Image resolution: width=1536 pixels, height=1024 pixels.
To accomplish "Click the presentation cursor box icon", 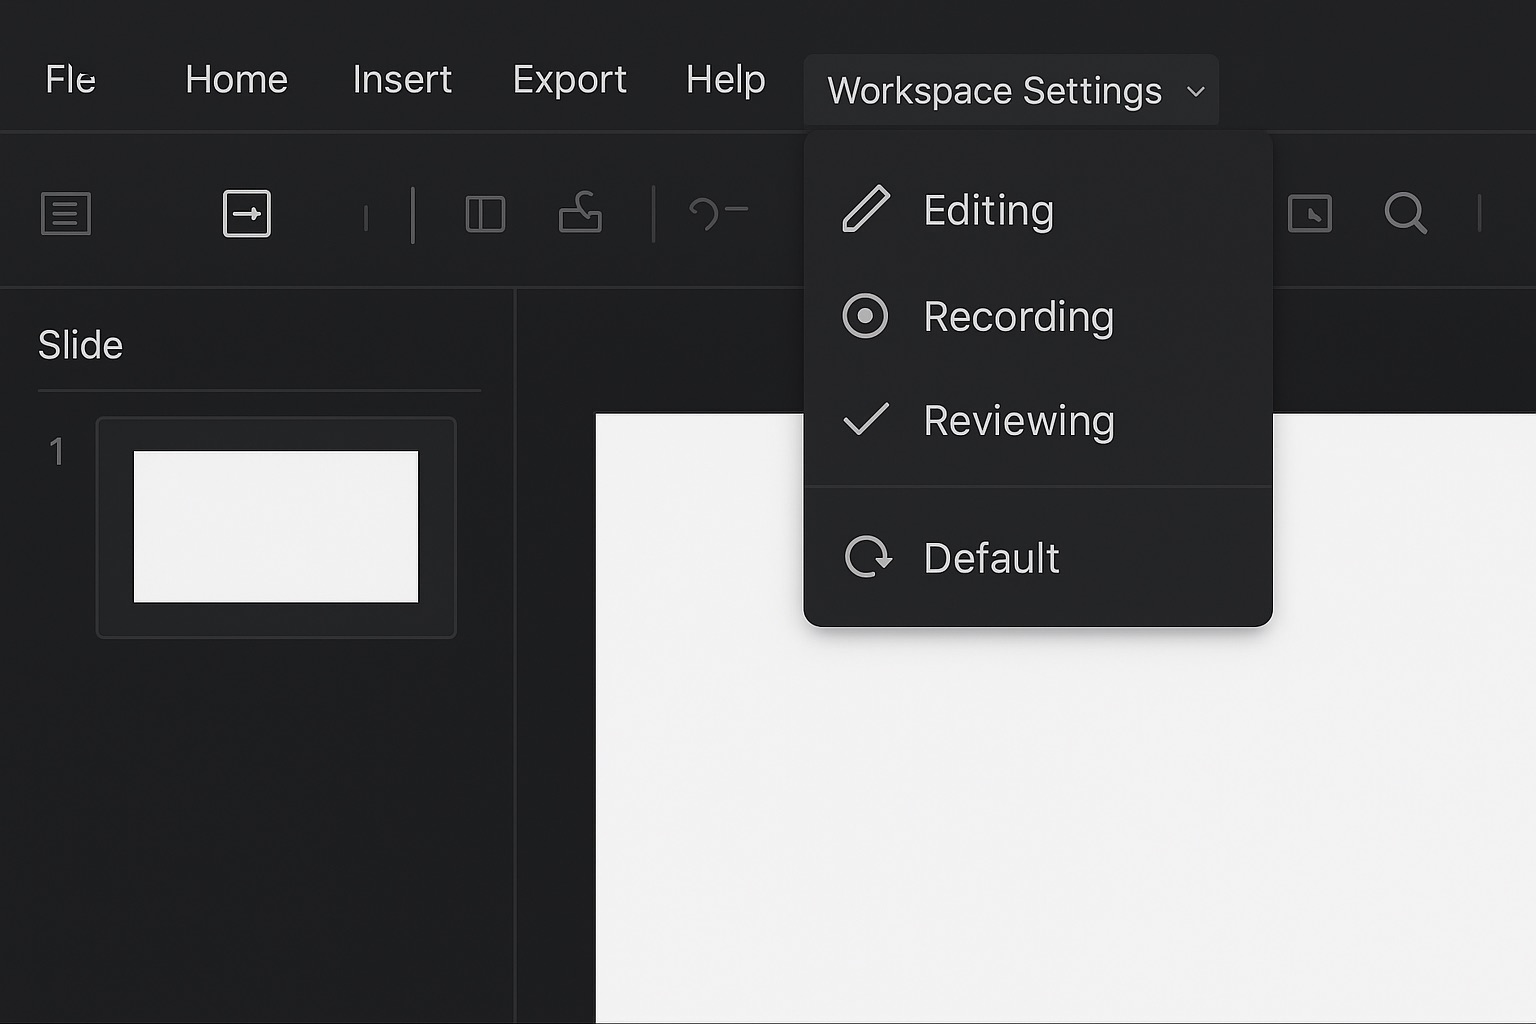I will (1310, 214).
